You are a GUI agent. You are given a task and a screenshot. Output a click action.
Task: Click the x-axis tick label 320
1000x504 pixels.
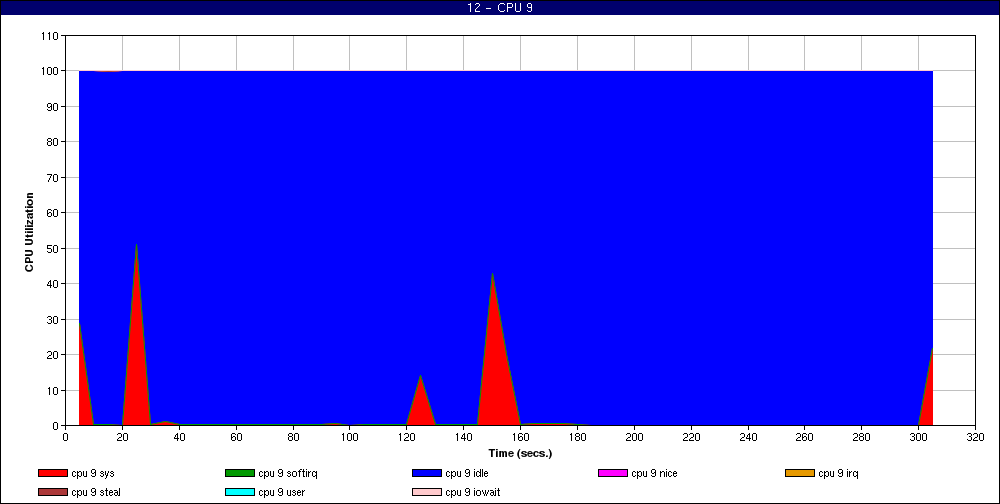point(975,437)
